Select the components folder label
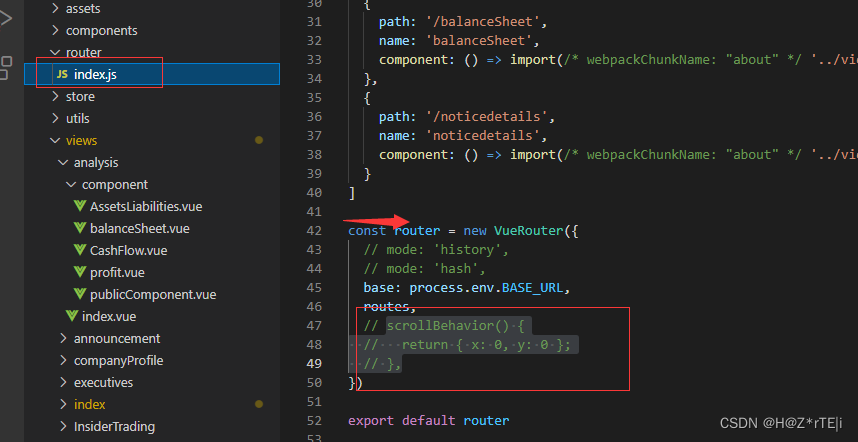The width and height of the screenshot is (858, 442). [x=102, y=31]
